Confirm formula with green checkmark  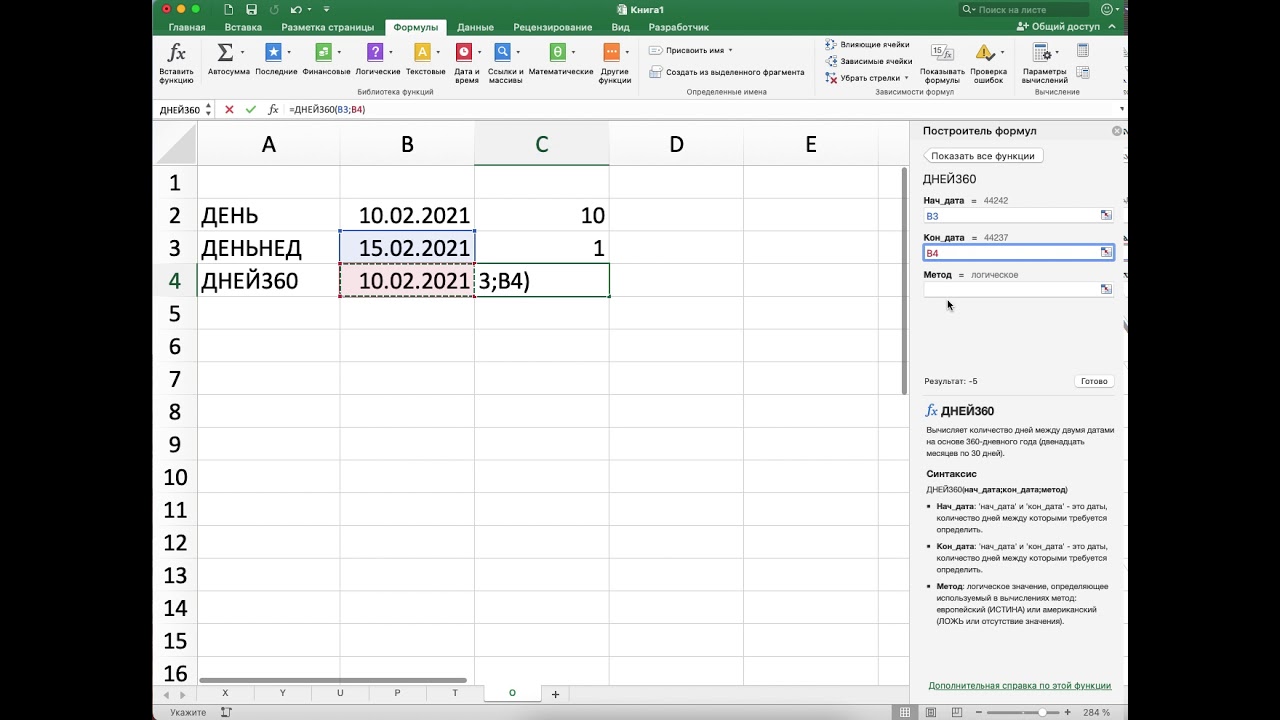click(x=251, y=110)
